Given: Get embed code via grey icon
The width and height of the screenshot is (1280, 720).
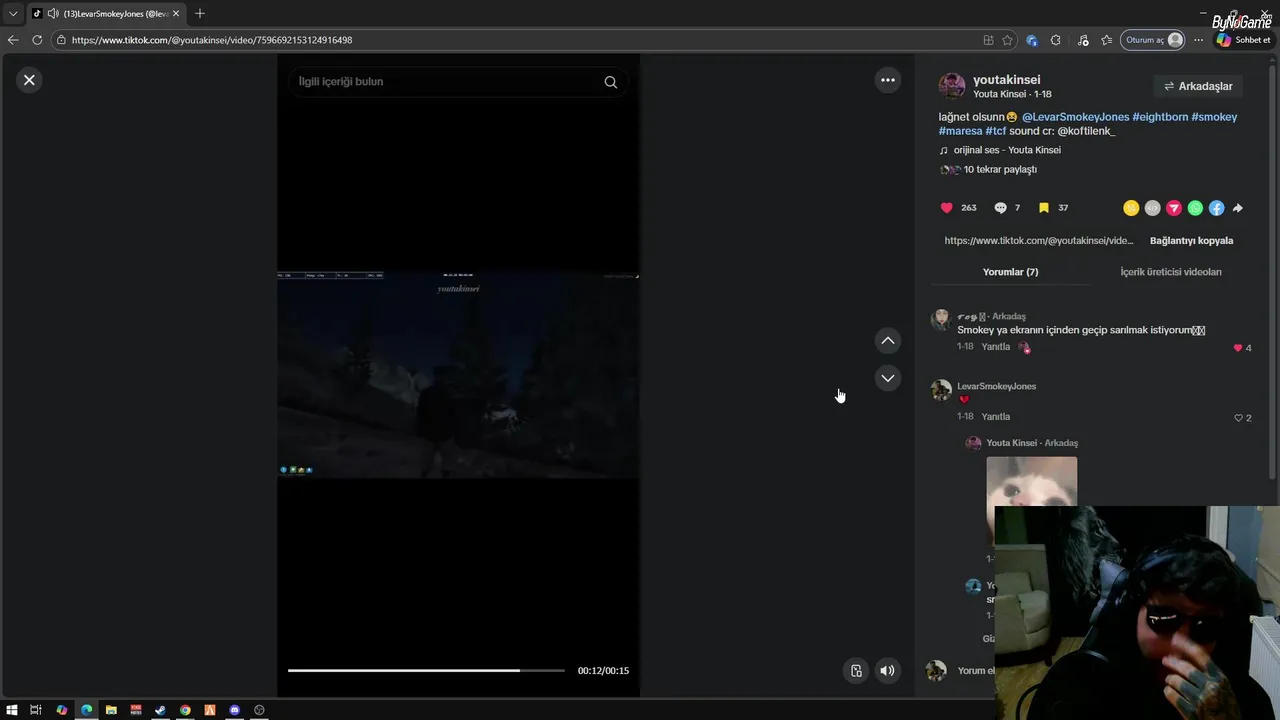Looking at the screenshot, I should coord(1152,208).
